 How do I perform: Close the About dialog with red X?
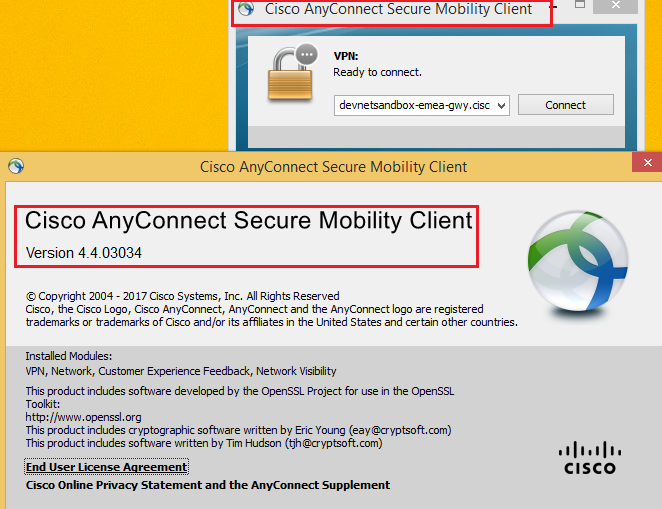(647, 162)
